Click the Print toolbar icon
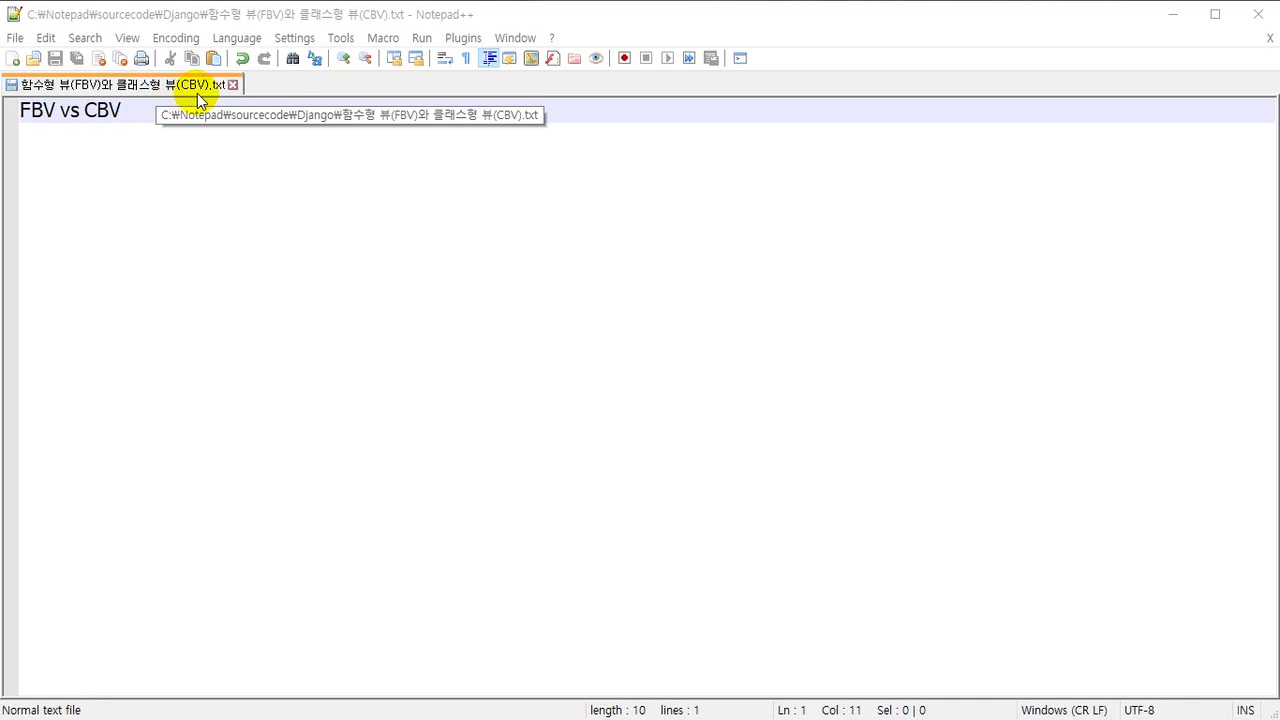 (x=142, y=58)
